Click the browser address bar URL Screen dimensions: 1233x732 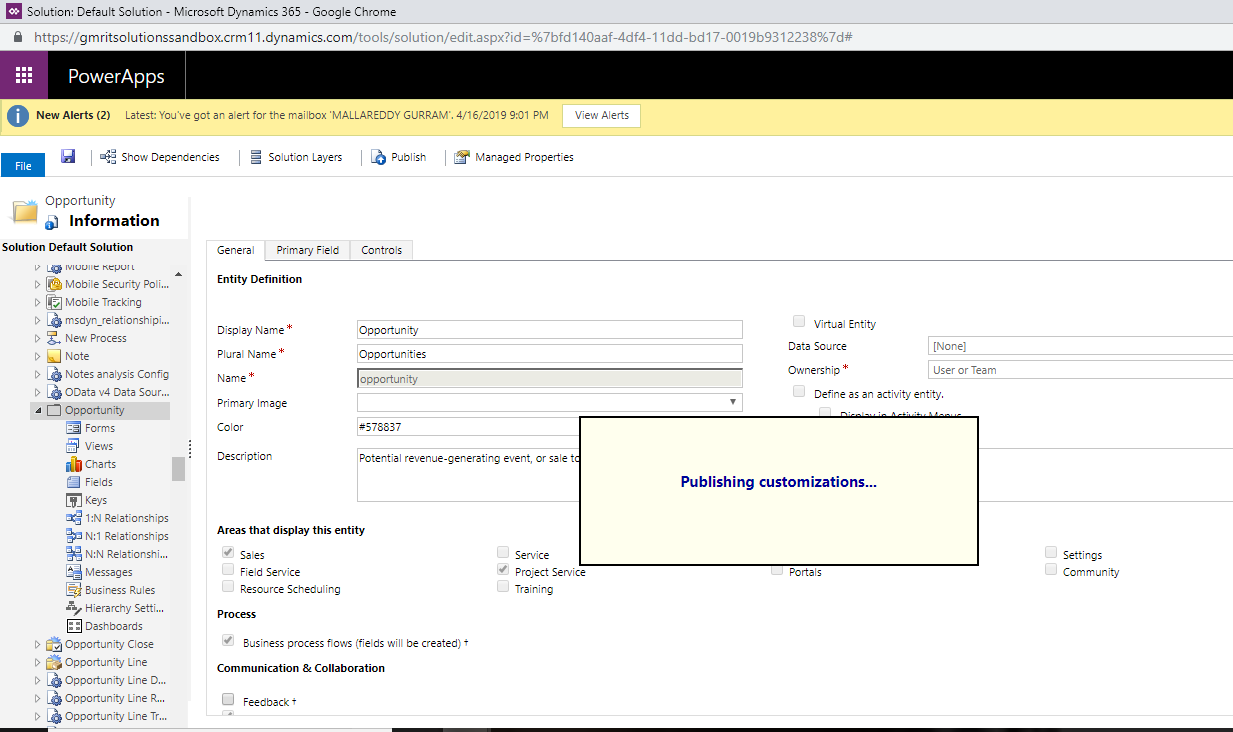(442, 37)
